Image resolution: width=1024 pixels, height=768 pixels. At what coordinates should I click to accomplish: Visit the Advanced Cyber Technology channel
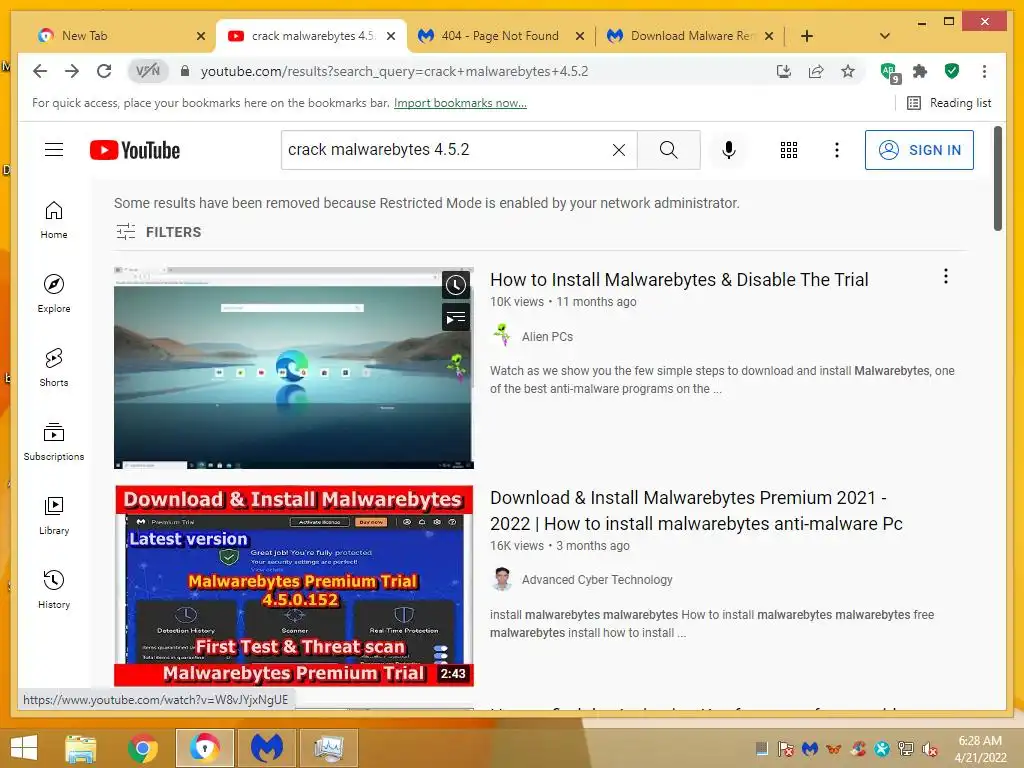pyautogui.click(x=597, y=580)
